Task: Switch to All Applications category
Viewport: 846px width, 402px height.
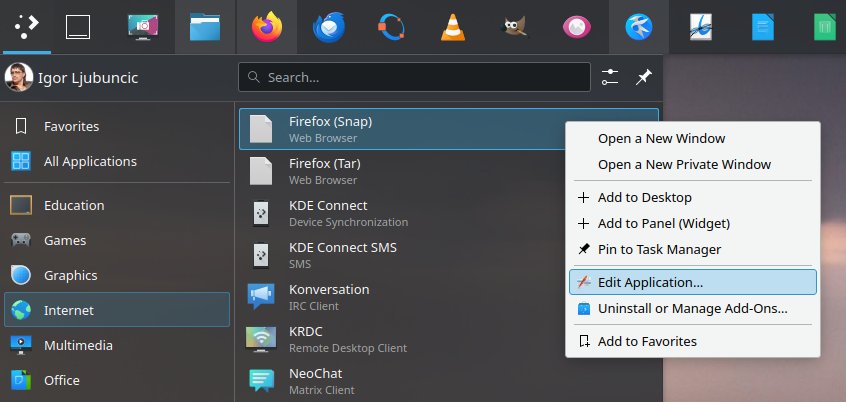Action: pos(90,161)
